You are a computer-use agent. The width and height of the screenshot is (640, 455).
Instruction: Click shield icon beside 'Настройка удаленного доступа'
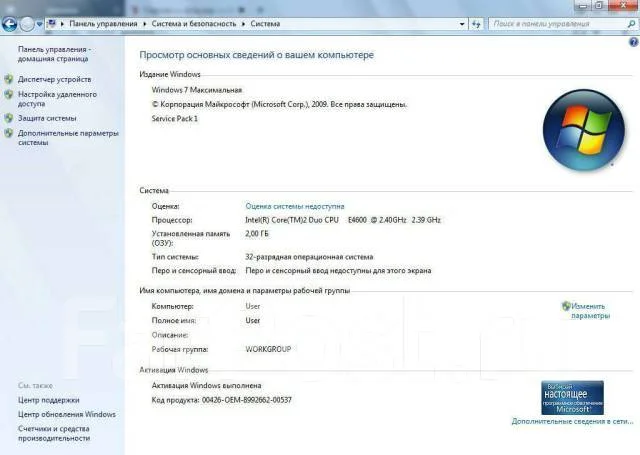(x=9, y=94)
